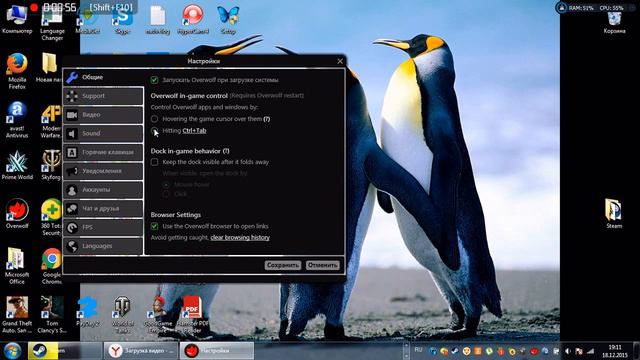The image size is (640, 360).
Task: Select the red HyperCam desktop shortcut
Action: [x=193, y=19]
